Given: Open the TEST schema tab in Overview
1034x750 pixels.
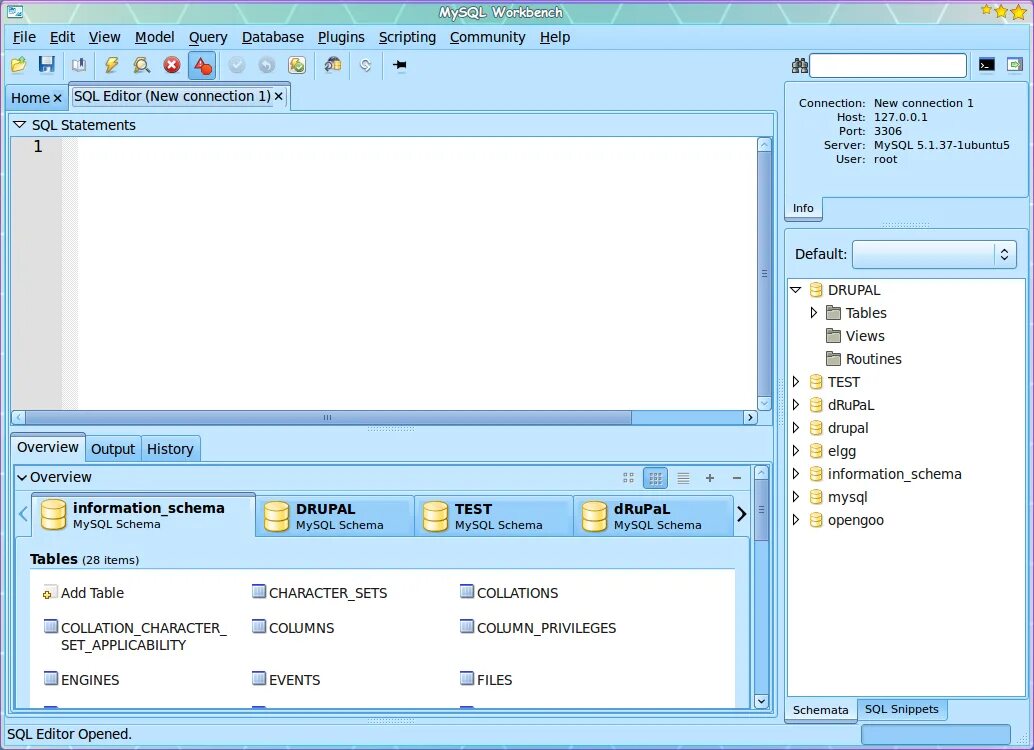Looking at the screenshot, I should [493, 516].
